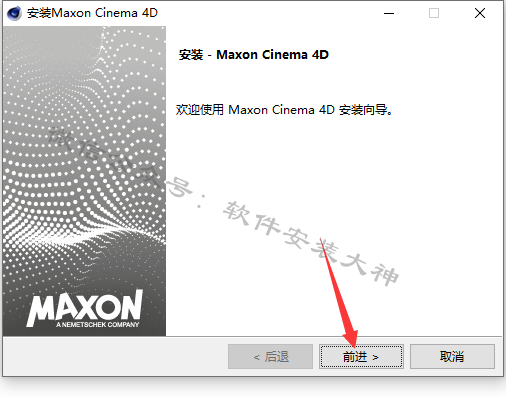
Task: Click the 微信公众号 watermark over the banner
Action: click(120, 162)
